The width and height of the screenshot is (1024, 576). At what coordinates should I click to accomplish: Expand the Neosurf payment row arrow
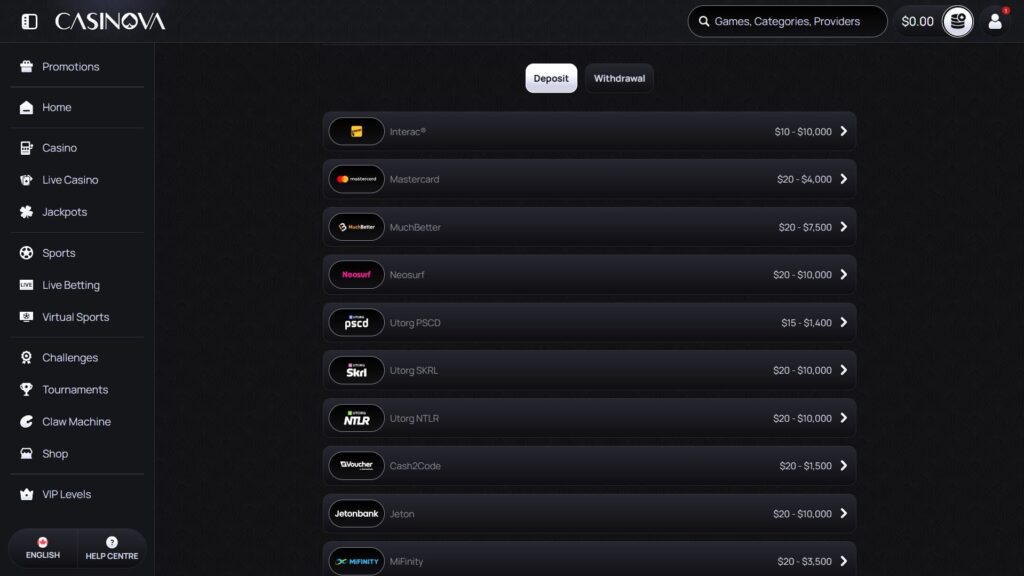click(x=844, y=274)
